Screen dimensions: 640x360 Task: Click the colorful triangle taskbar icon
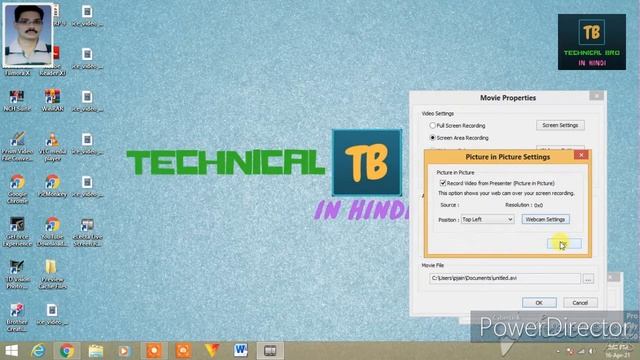click(x=212, y=351)
